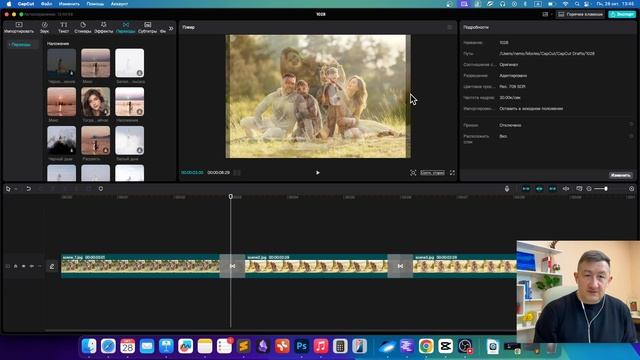The height and width of the screenshot is (360, 640).
Task: Select the Черный дым transition thumbnail
Action: (62, 140)
